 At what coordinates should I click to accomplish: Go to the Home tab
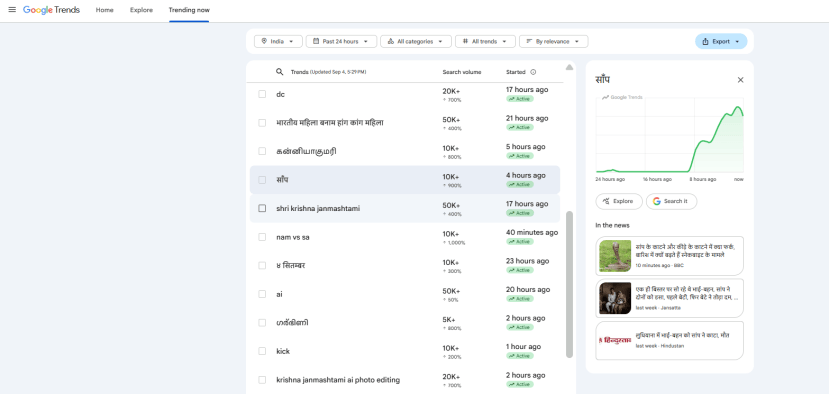[105, 10]
